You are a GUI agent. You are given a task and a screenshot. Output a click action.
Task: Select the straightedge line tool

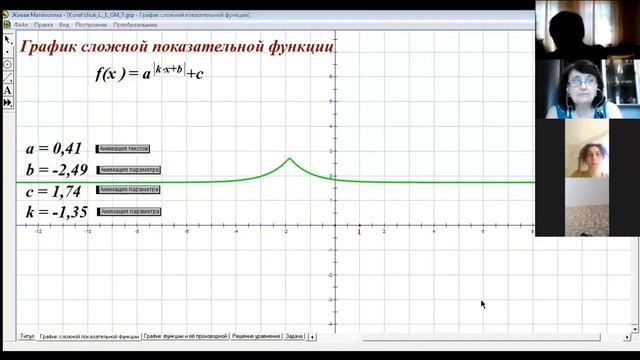click(x=8, y=77)
